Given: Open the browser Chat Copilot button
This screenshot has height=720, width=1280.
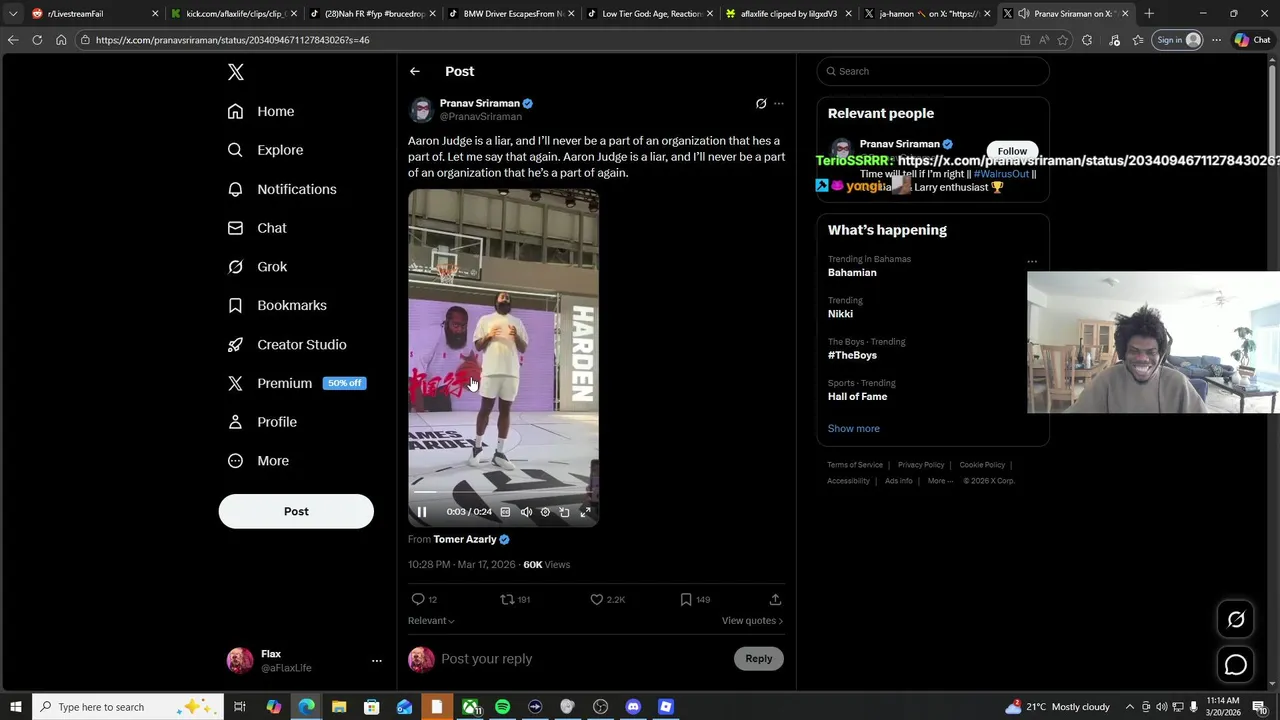Looking at the screenshot, I should (x=1251, y=40).
